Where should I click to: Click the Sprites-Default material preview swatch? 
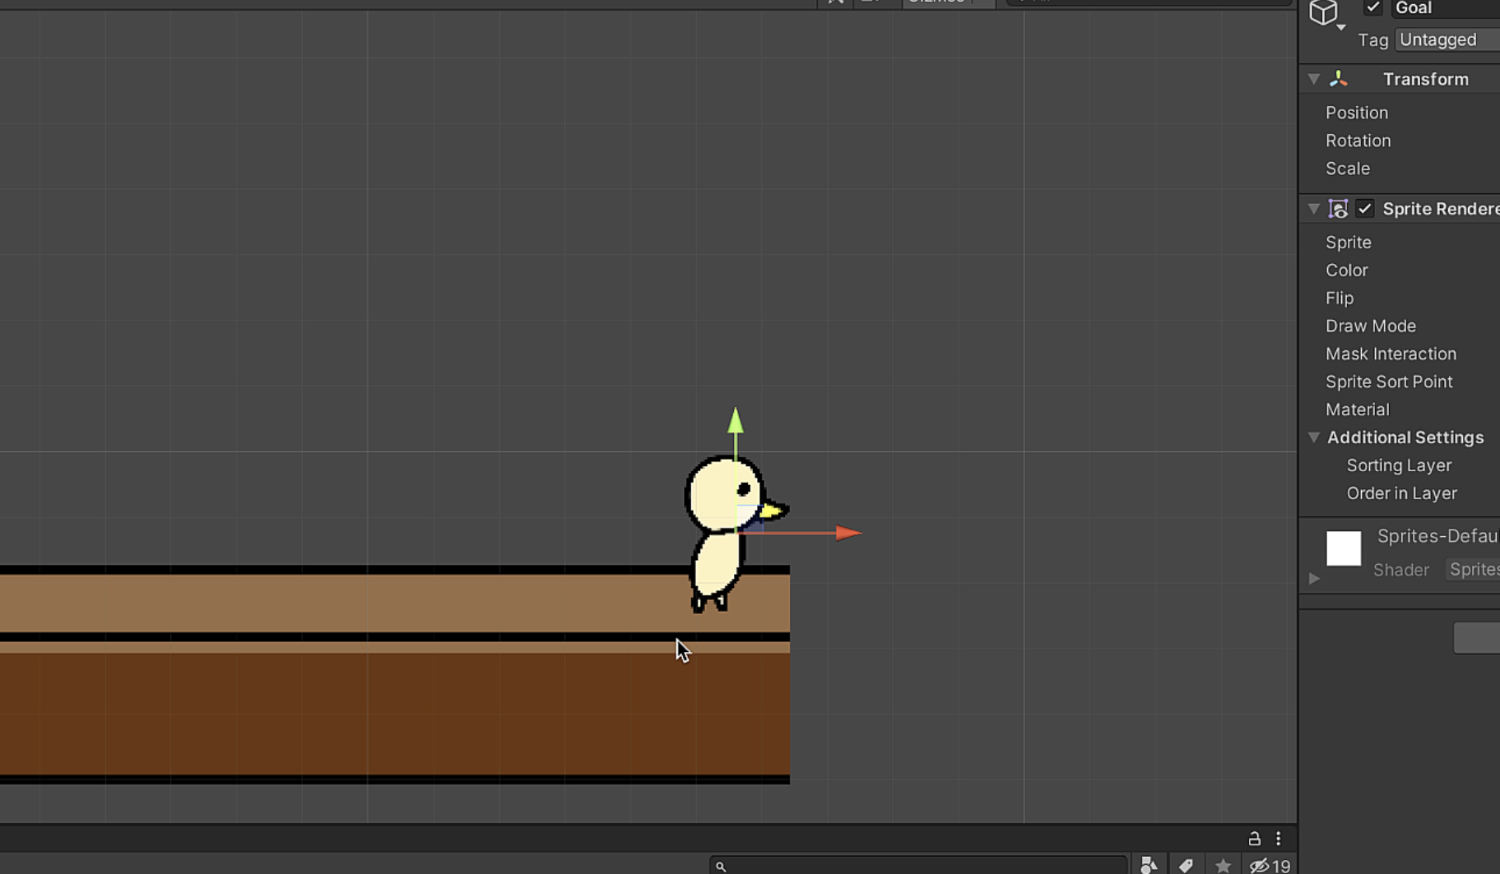click(x=1343, y=549)
